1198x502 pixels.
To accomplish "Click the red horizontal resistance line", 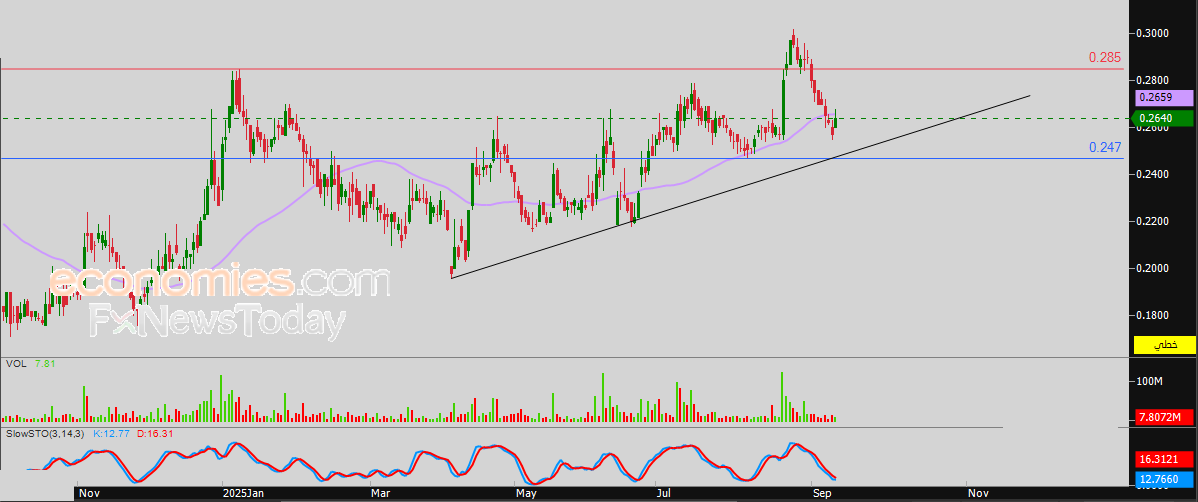I will [x=562, y=69].
